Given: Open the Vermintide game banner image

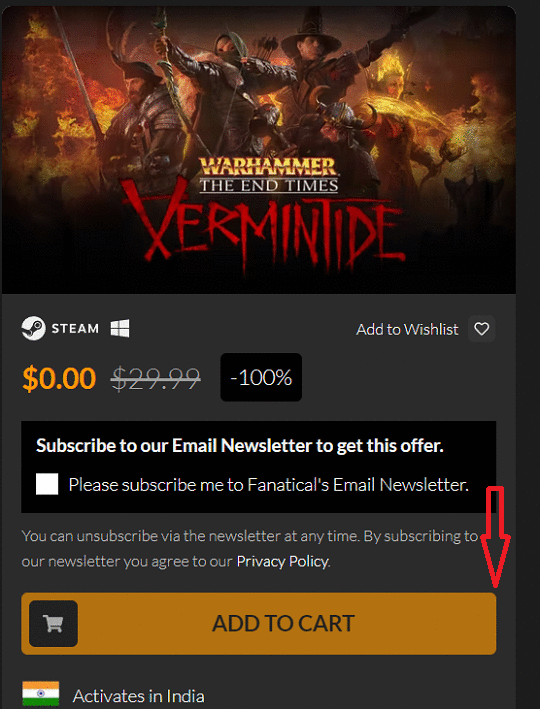Looking at the screenshot, I should pyautogui.click(x=259, y=150).
